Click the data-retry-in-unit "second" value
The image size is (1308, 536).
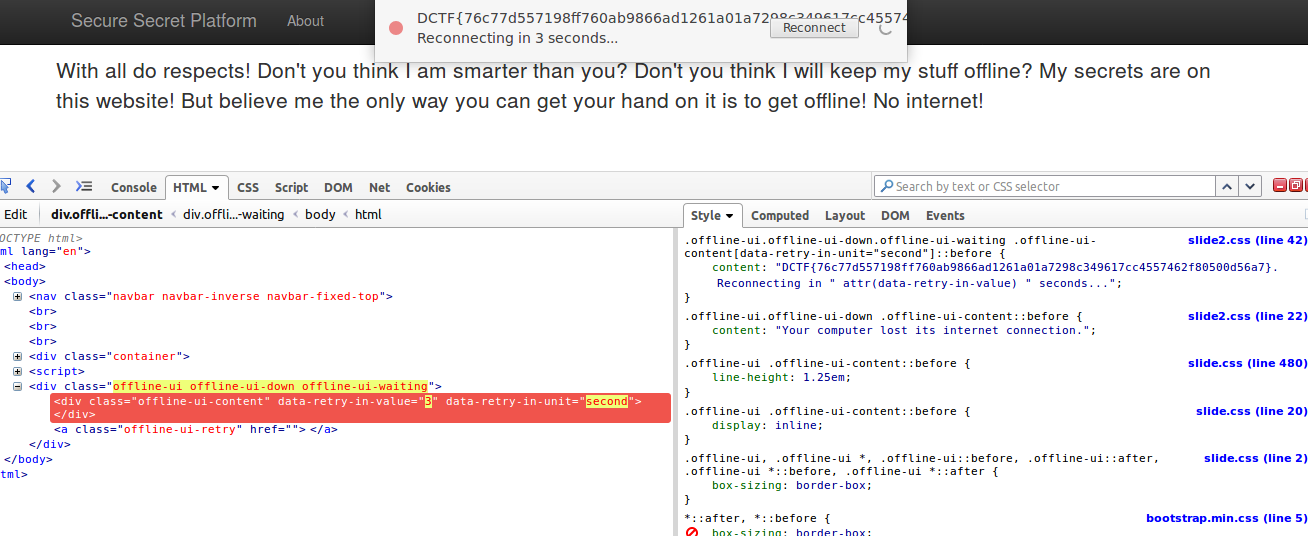(x=606, y=401)
